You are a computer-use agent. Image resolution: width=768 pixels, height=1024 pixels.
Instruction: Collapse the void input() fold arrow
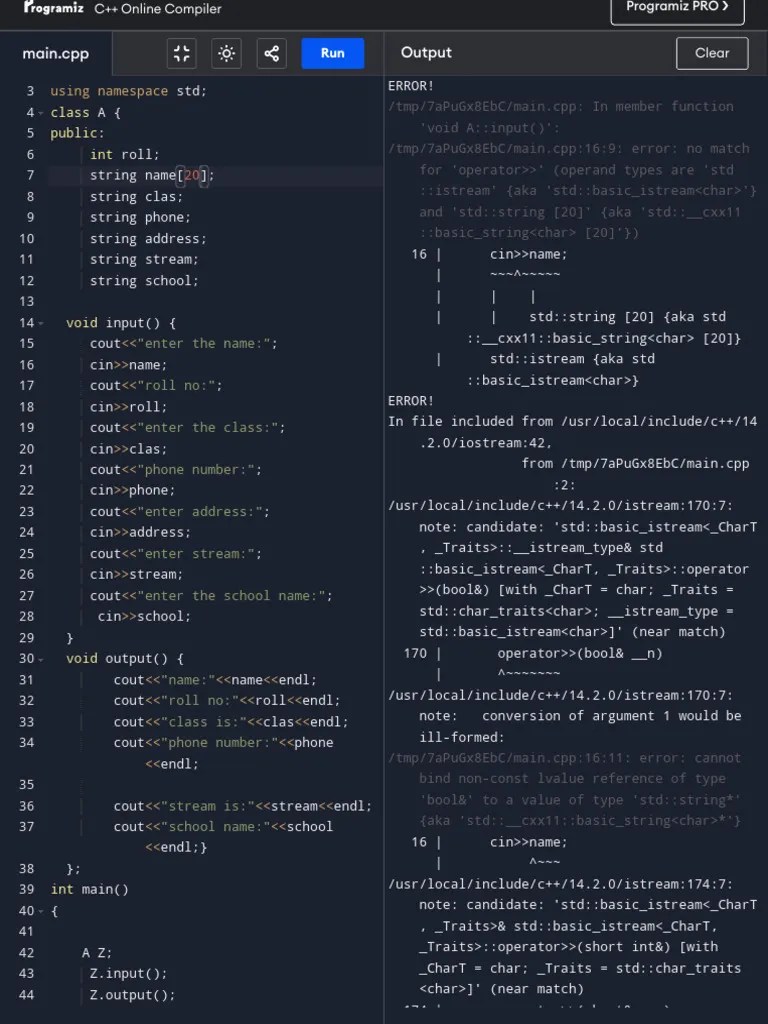40,323
